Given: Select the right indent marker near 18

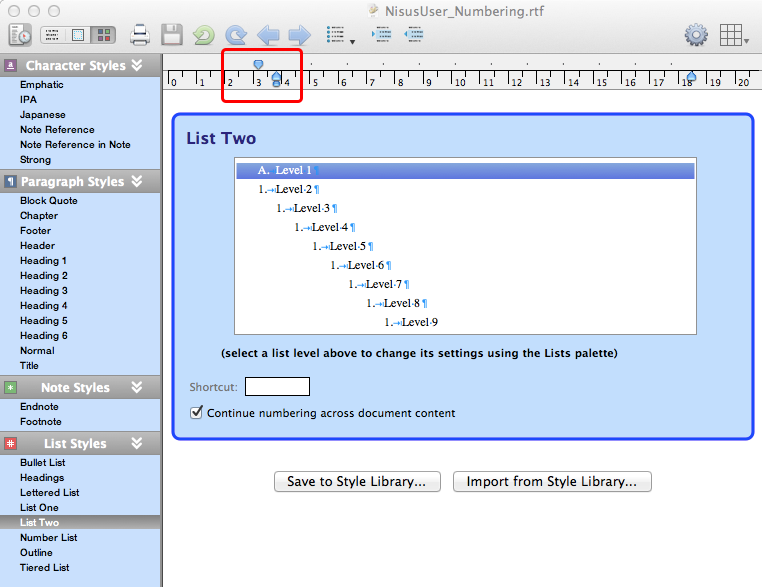Looking at the screenshot, I should click(691, 76).
